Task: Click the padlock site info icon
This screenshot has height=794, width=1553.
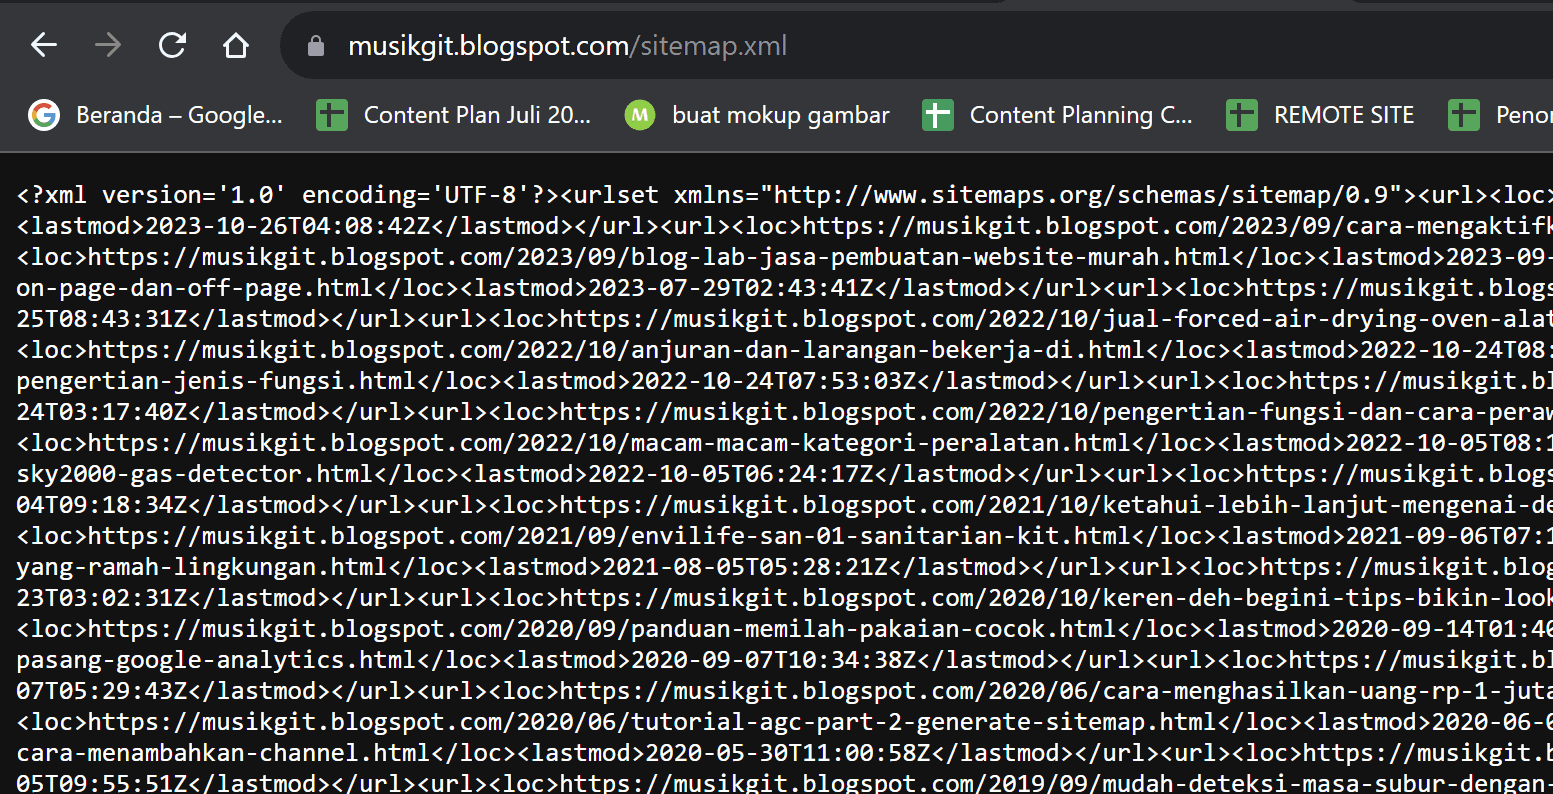Action: 316,46
